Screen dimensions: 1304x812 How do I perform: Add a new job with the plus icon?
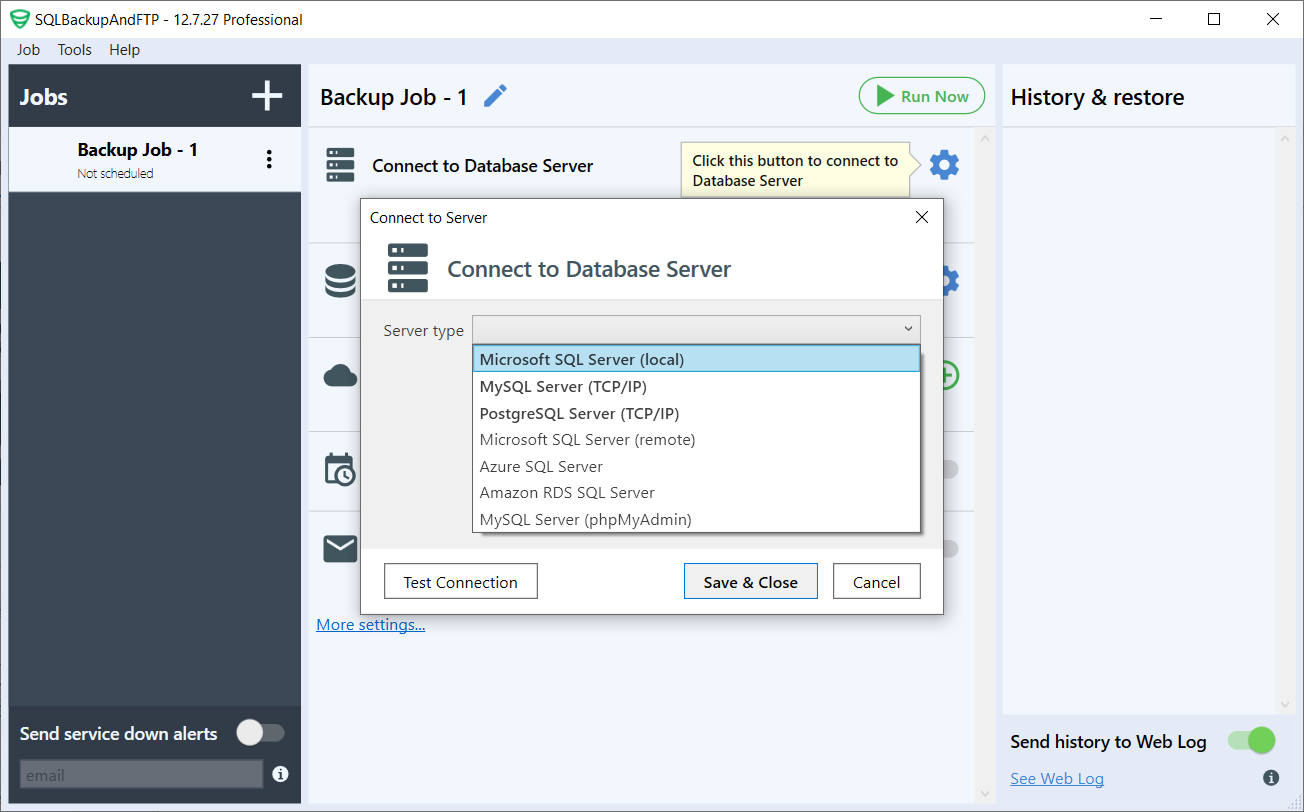tap(266, 95)
